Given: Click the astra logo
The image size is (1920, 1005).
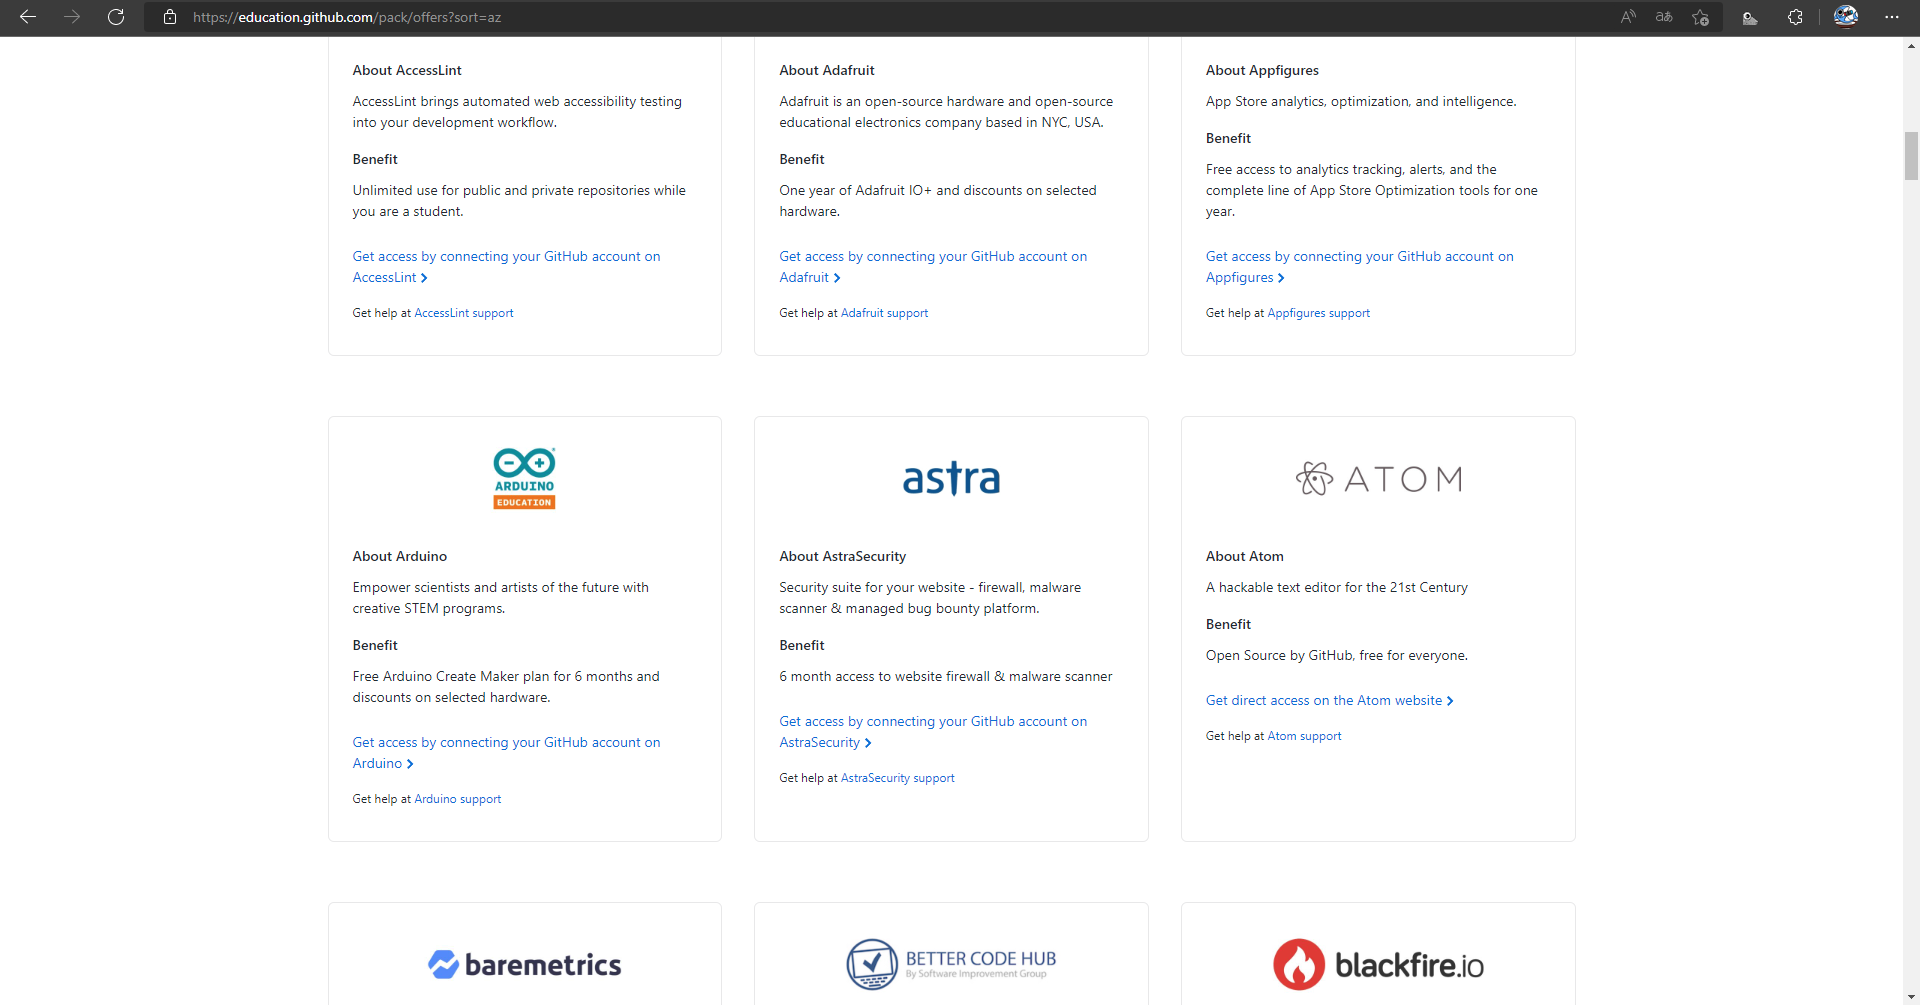Looking at the screenshot, I should [951, 479].
